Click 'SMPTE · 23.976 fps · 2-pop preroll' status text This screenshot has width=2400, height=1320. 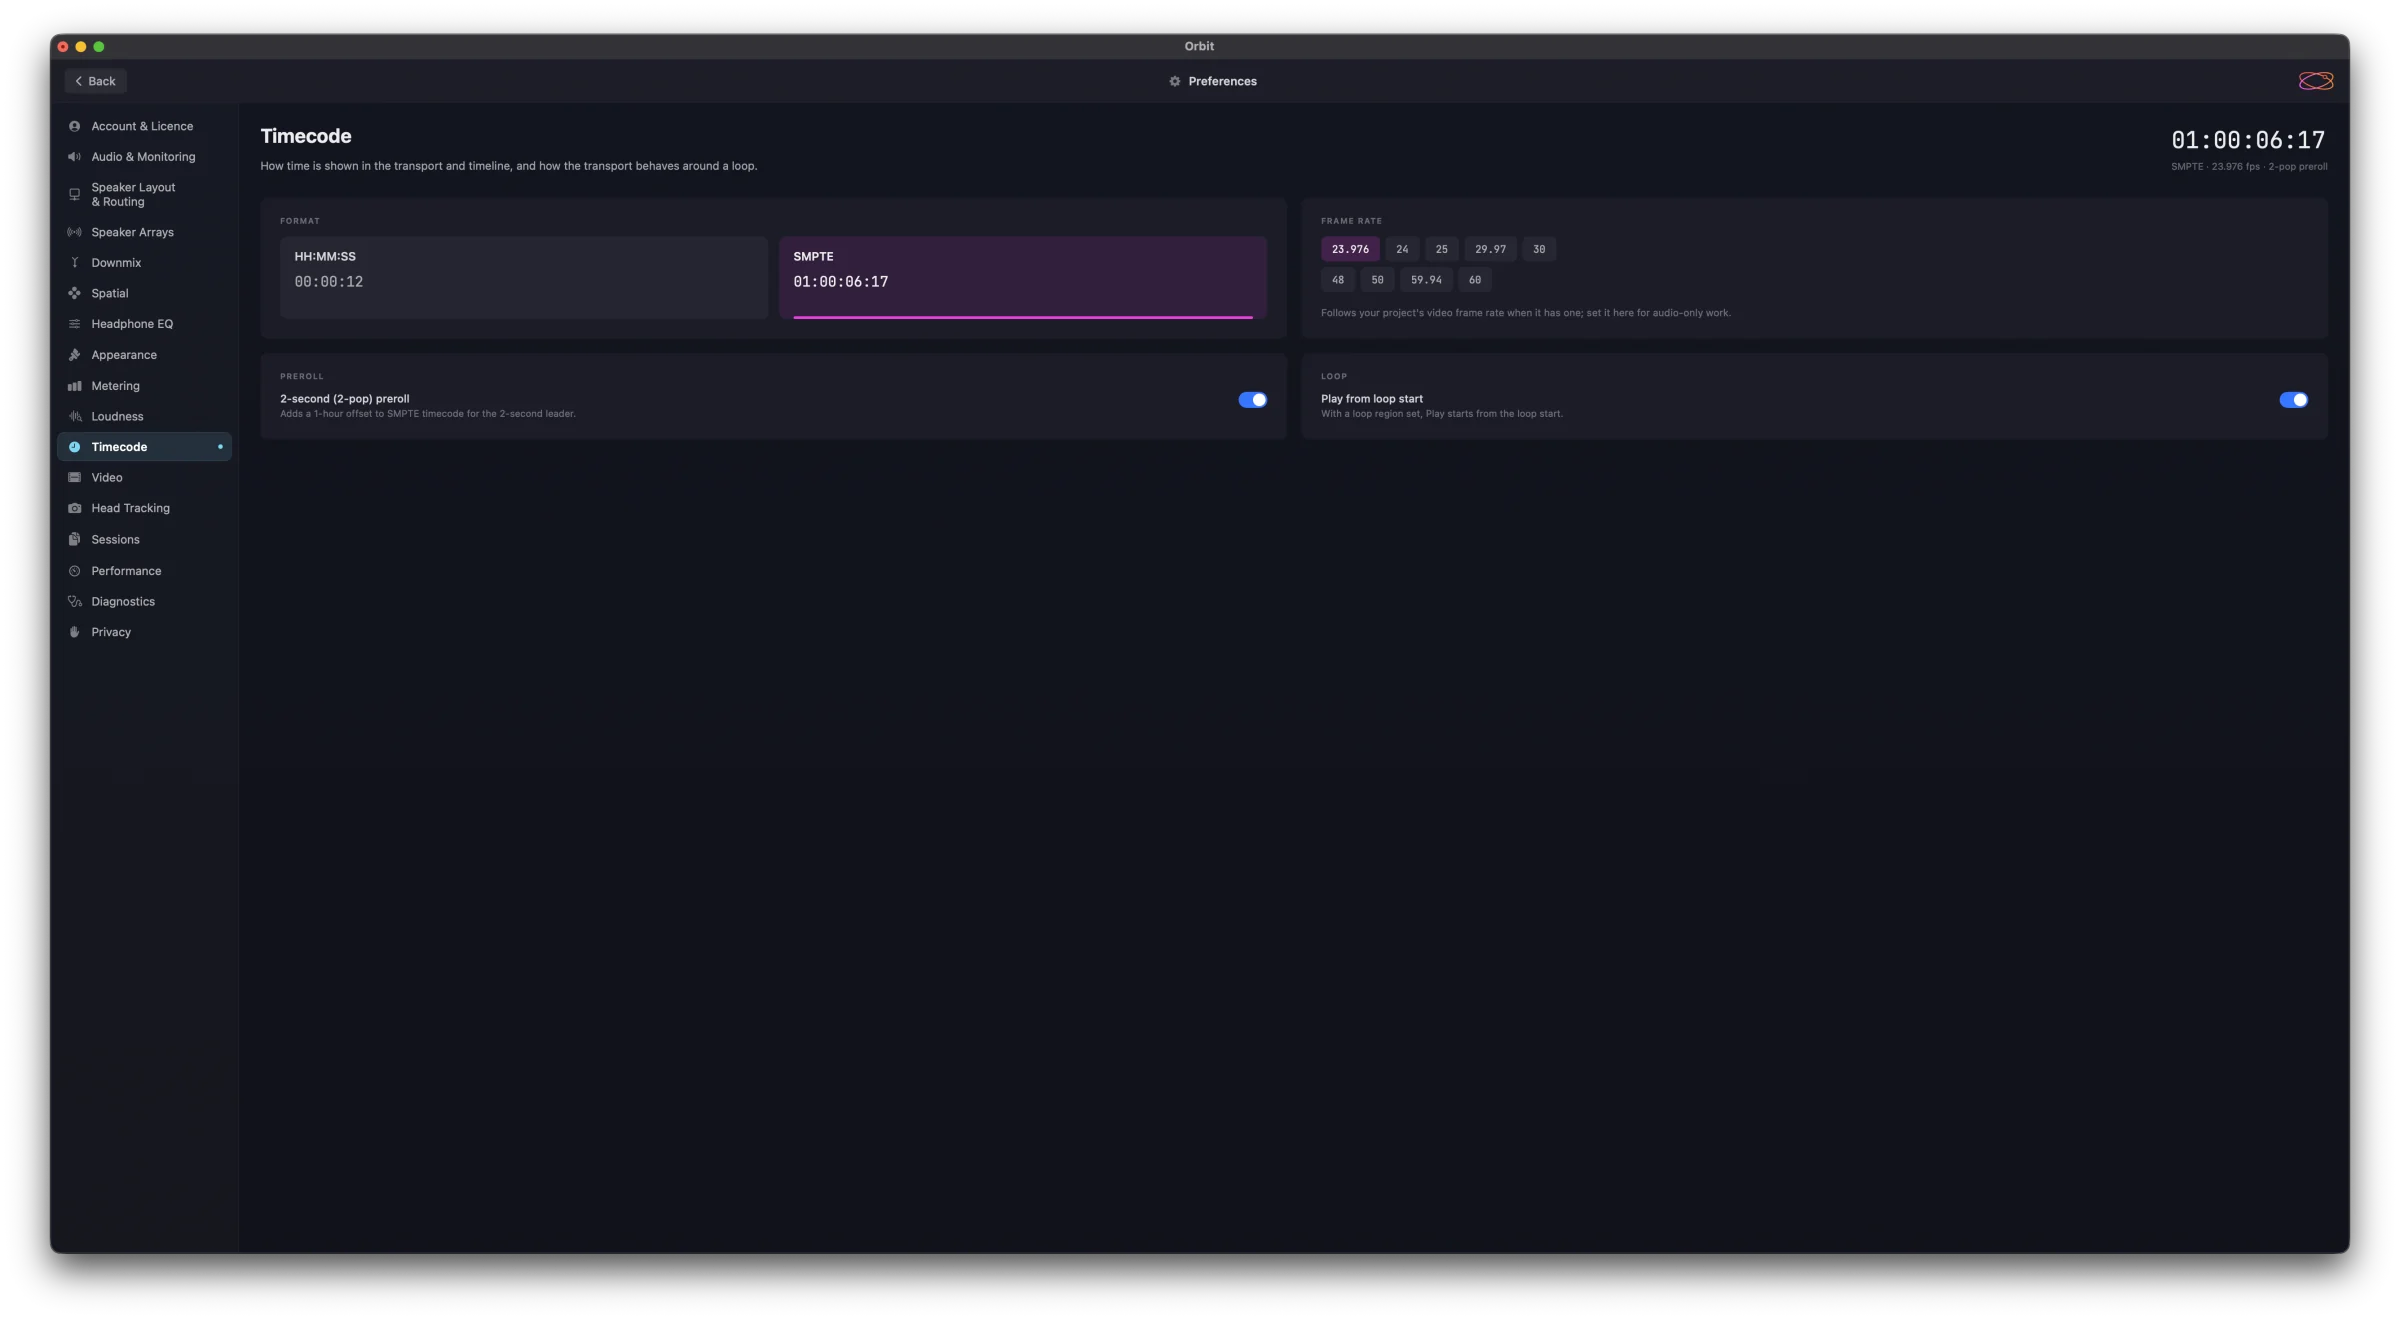(2249, 167)
